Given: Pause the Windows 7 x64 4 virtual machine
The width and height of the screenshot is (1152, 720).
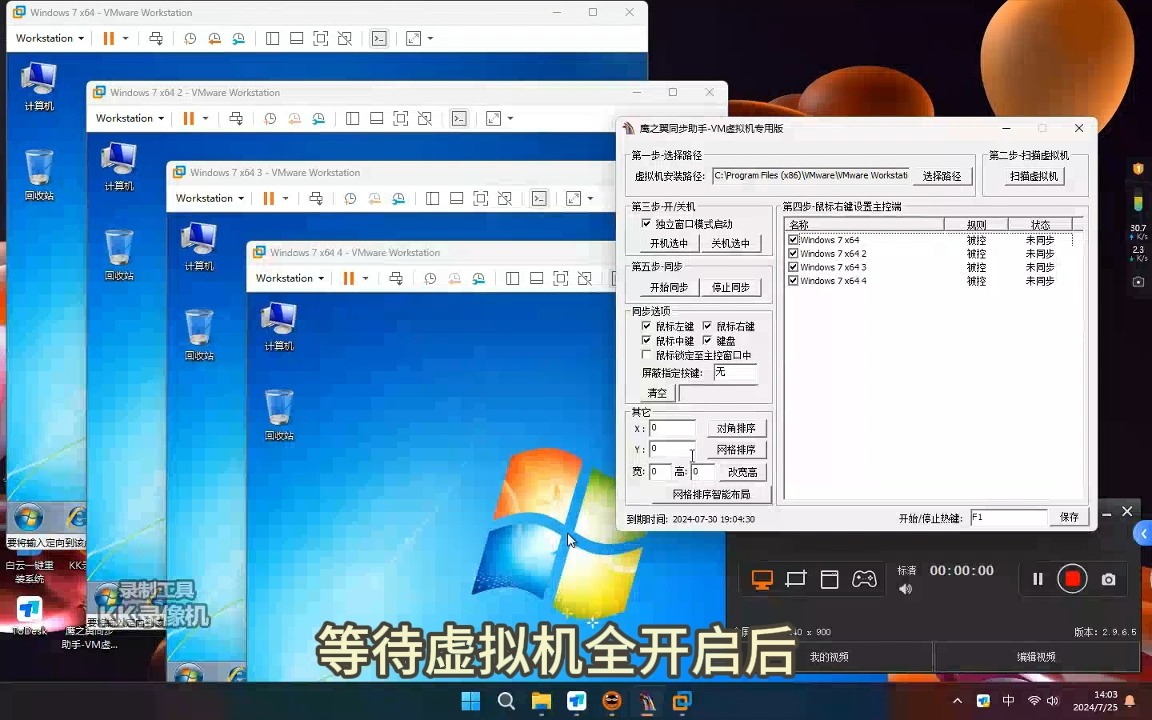Looking at the screenshot, I should click(349, 278).
